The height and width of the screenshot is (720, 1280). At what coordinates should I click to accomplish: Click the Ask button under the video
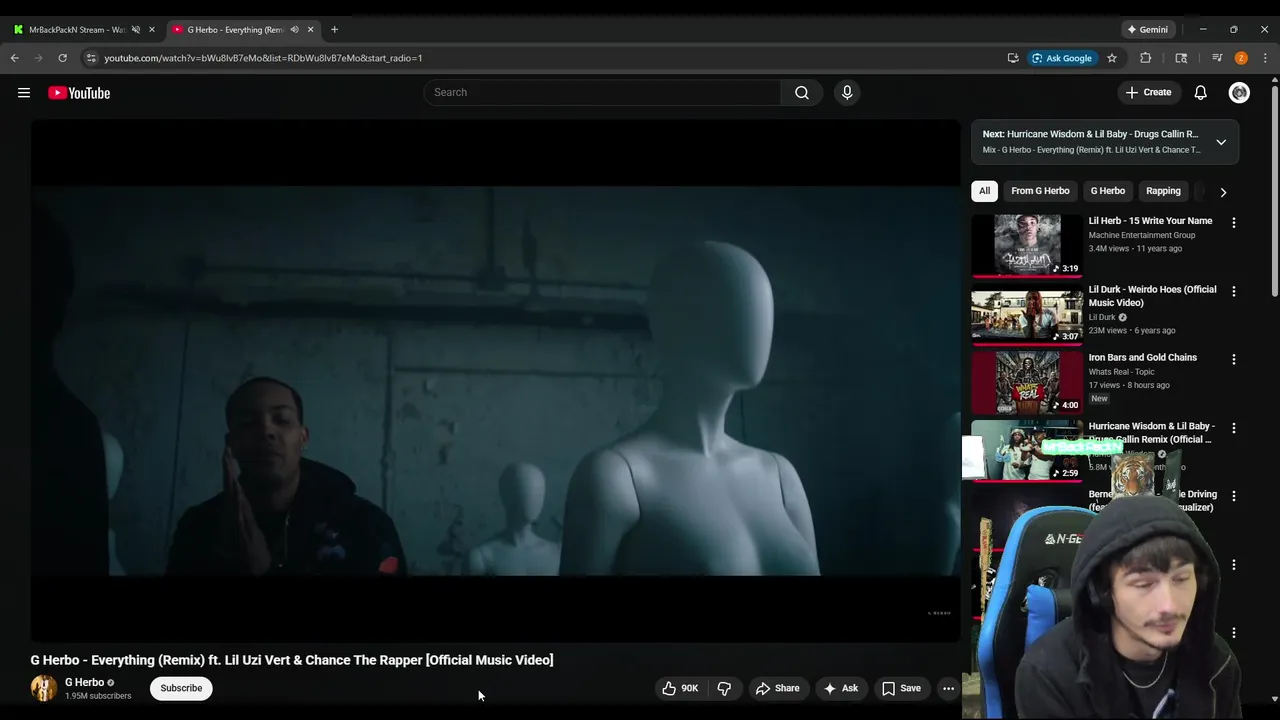(840, 688)
